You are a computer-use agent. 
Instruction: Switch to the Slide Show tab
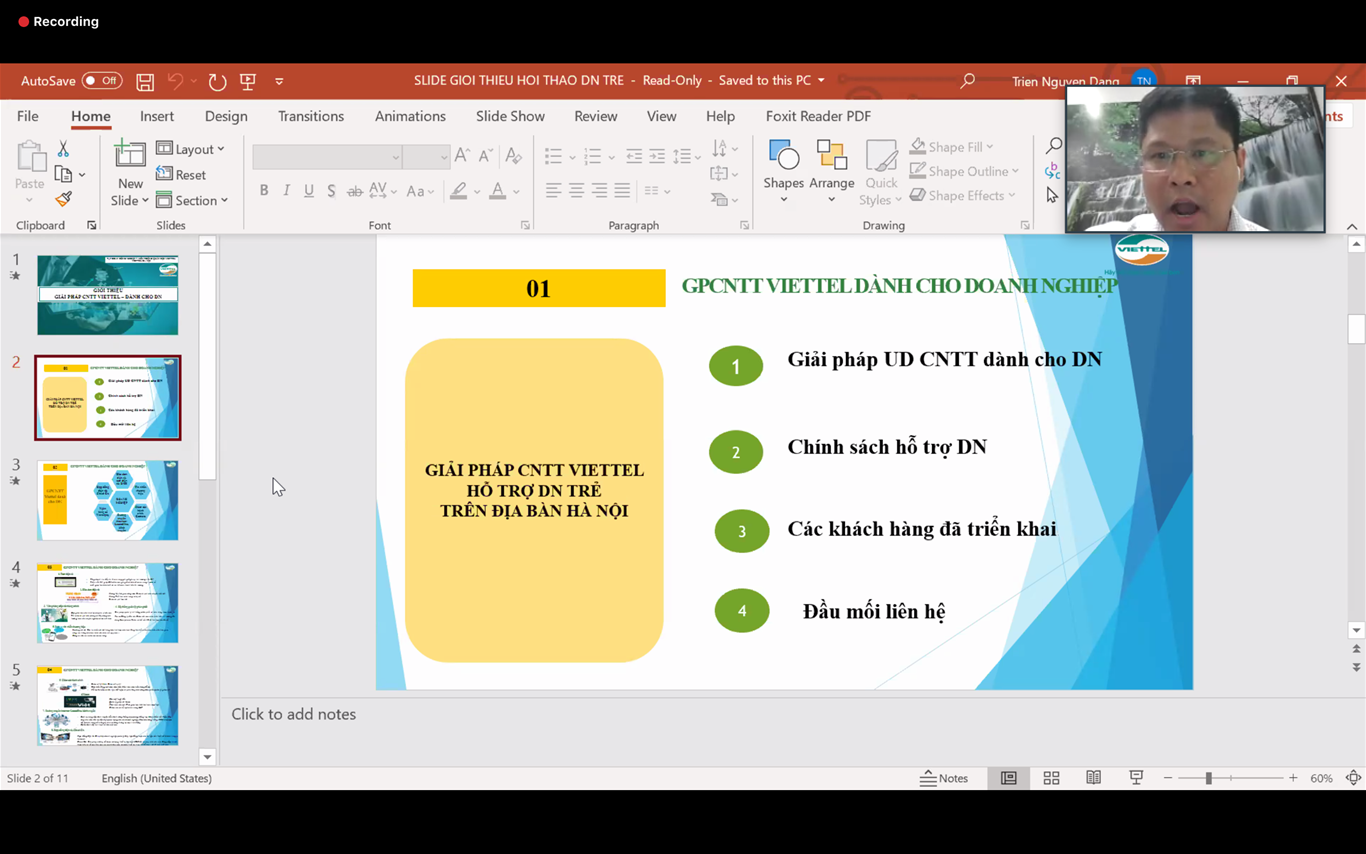[510, 116]
